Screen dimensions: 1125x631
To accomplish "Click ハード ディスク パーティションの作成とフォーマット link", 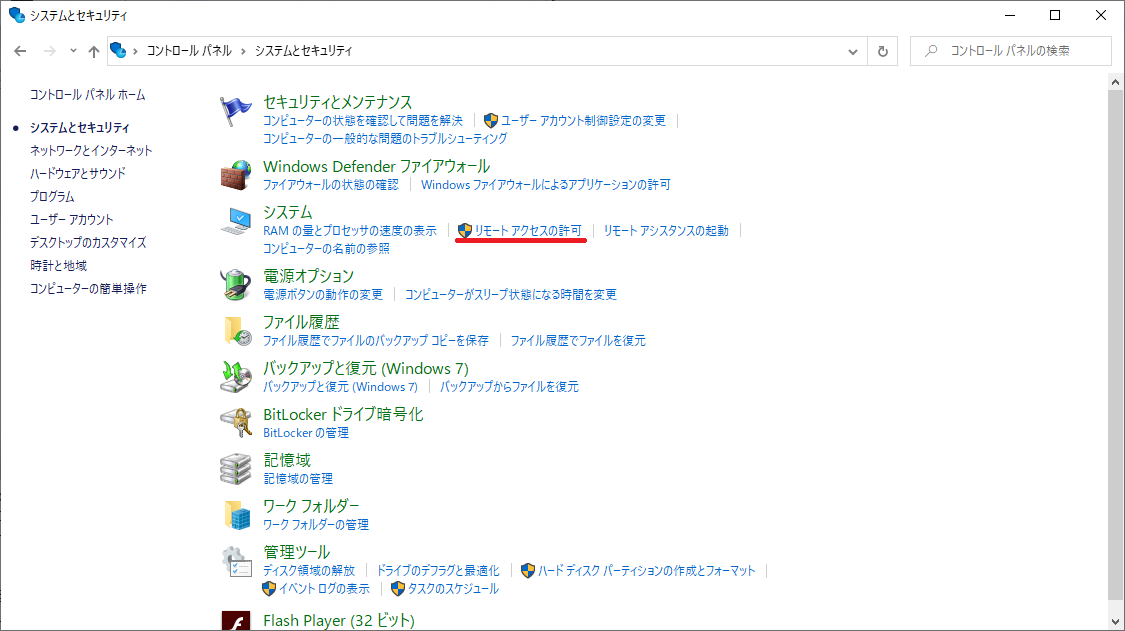I will click(646, 571).
